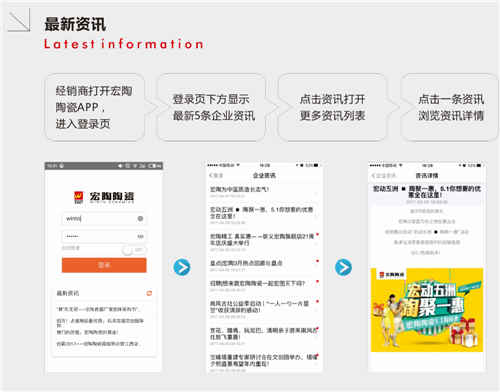Screen dimensions: 500x392
Task: Click the Wi-Fi icon in the Android status bar
Action: click(x=135, y=166)
